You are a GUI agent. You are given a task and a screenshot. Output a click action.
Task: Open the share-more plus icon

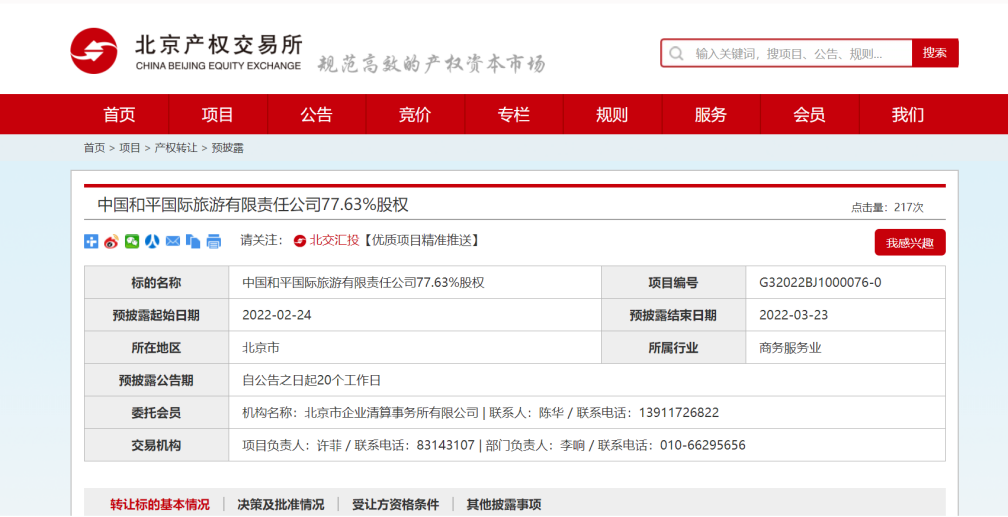(91, 242)
